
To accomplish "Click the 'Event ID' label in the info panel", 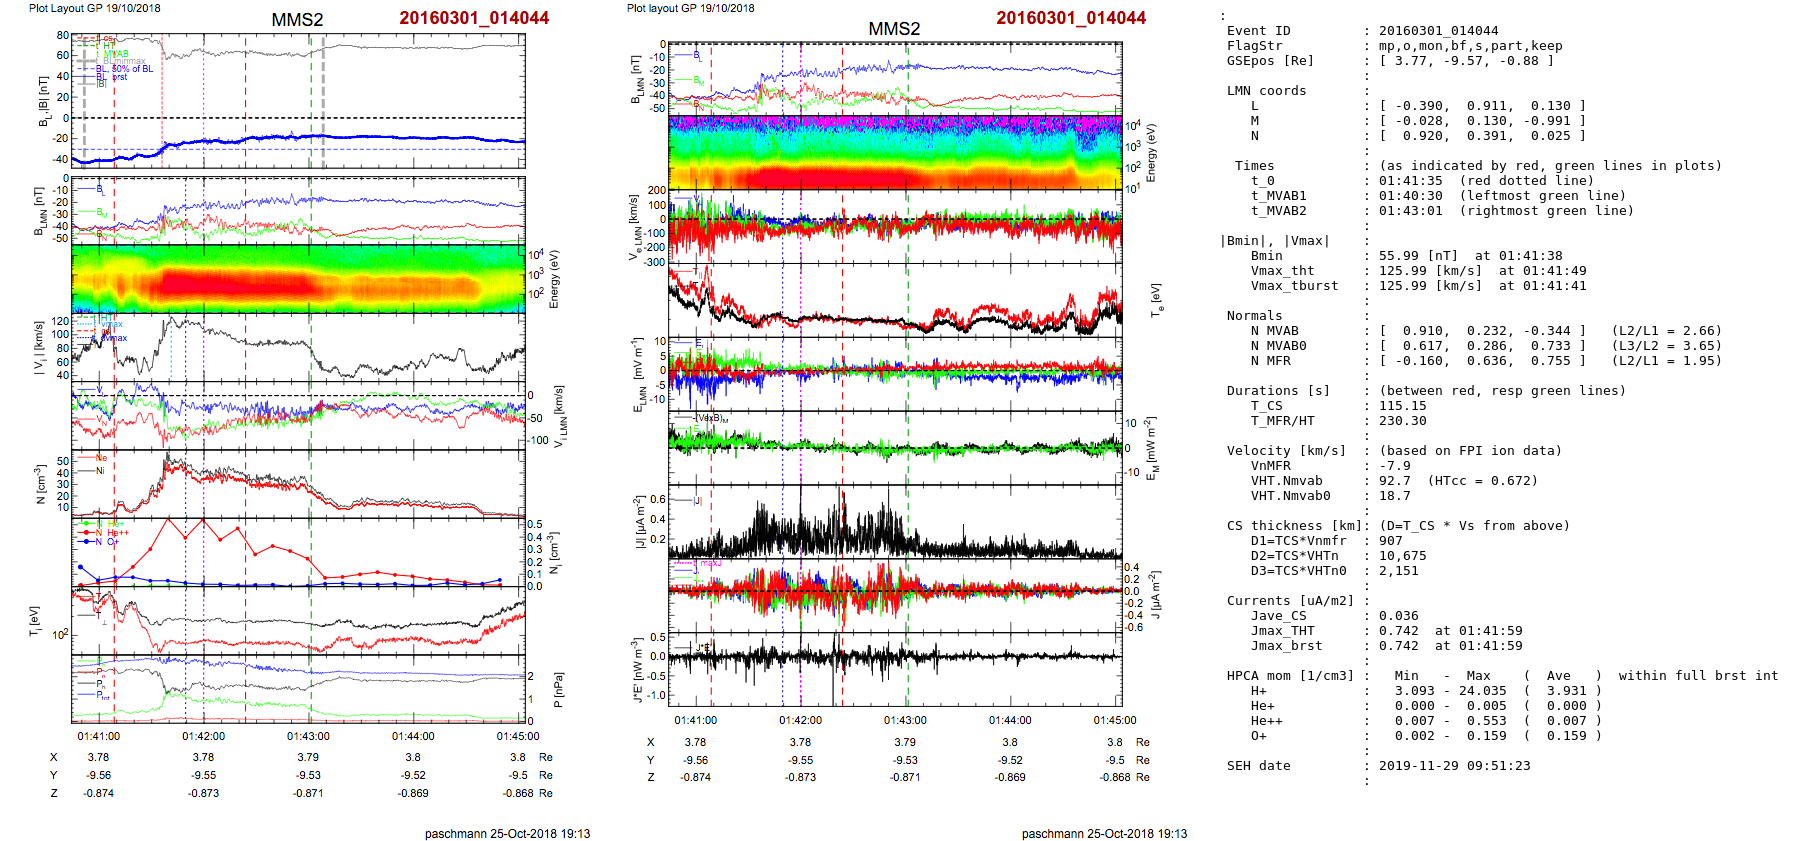I will pyautogui.click(x=1258, y=31).
